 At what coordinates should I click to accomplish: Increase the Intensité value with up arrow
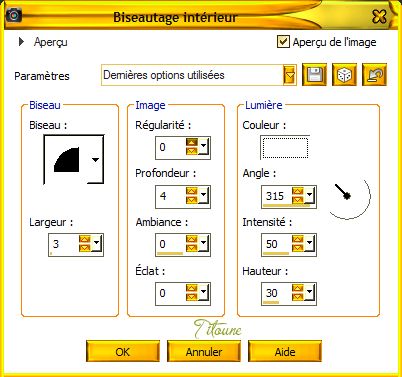(x=298, y=240)
